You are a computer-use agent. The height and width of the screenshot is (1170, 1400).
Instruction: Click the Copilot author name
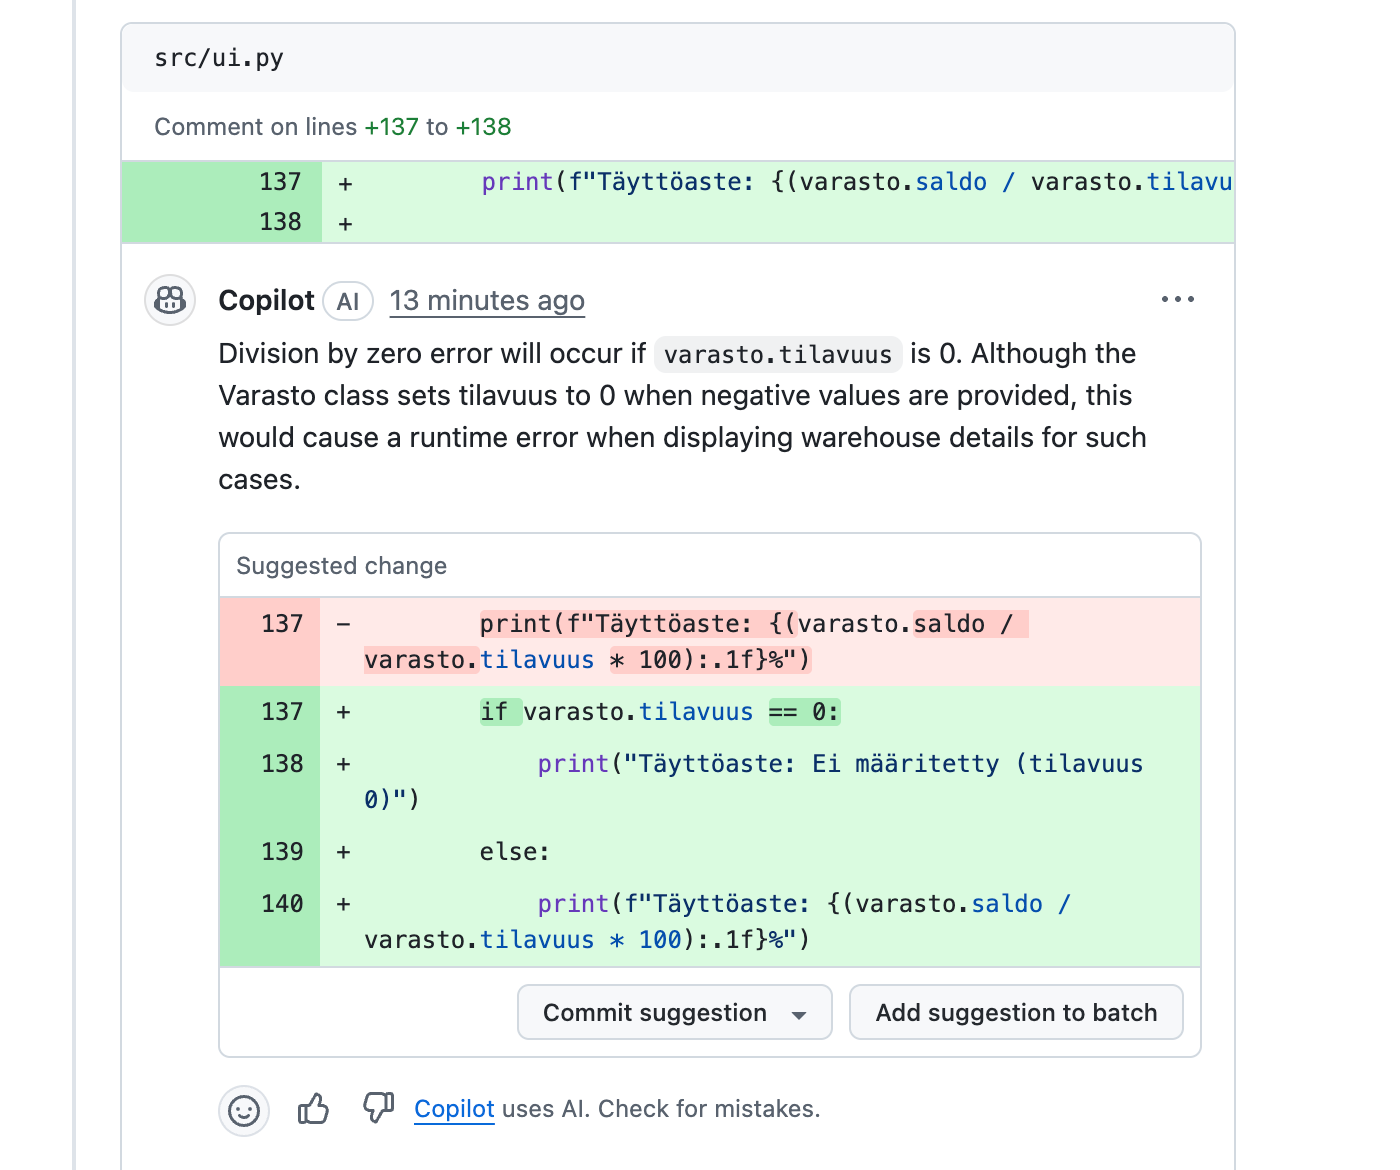point(266,301)
